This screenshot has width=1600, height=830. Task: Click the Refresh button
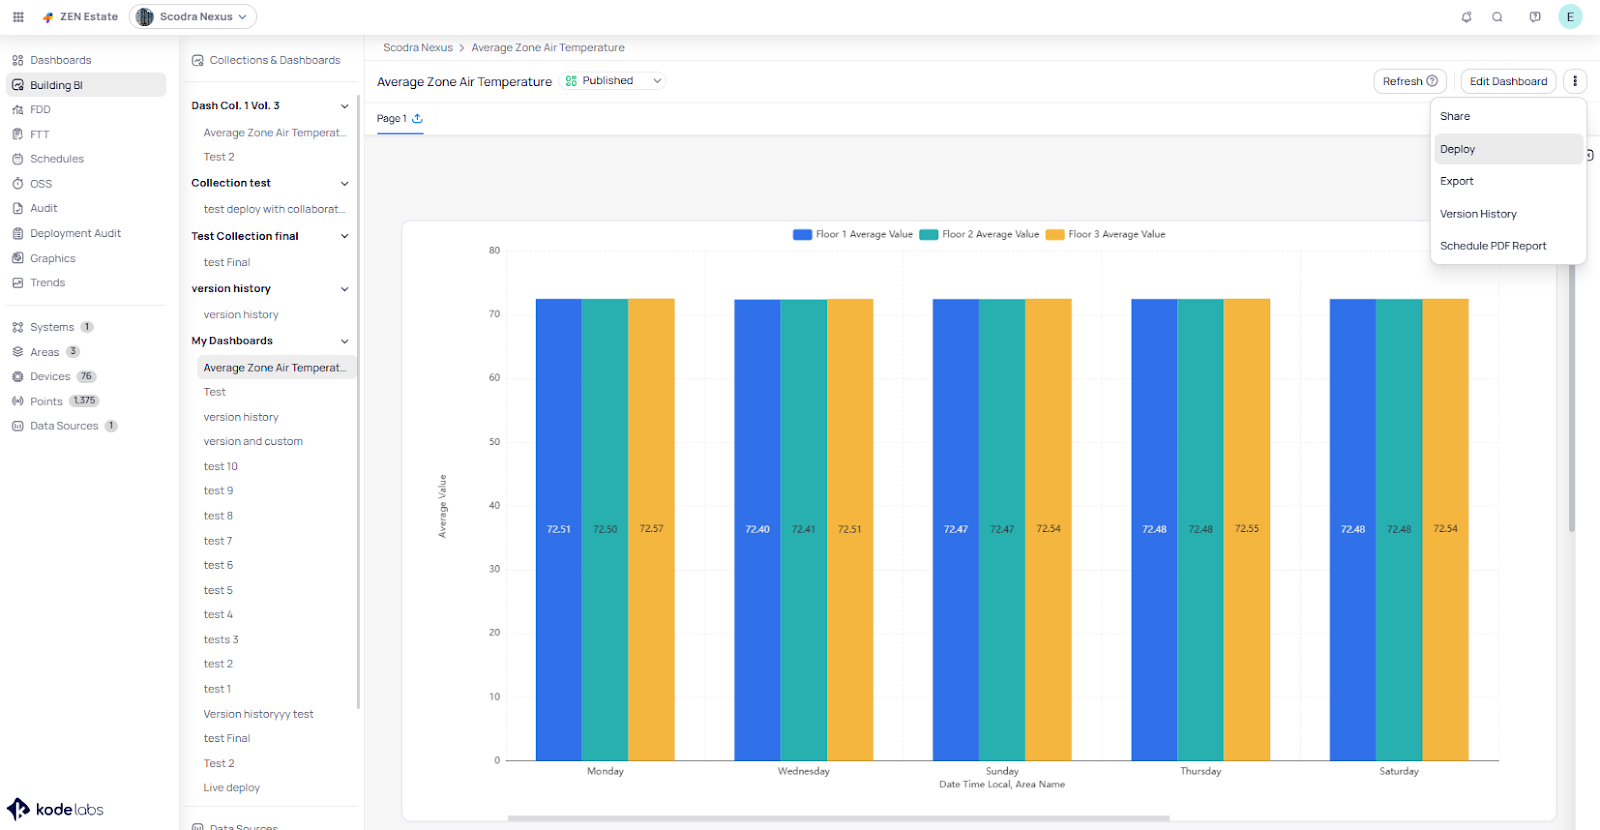(x=1409, y=81)
